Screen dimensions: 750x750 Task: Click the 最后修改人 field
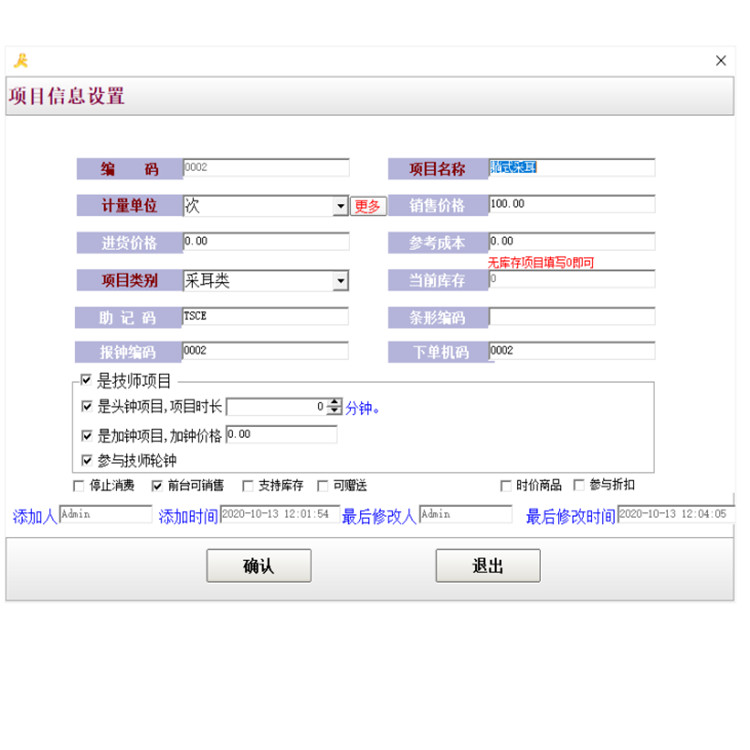[465, 514]
